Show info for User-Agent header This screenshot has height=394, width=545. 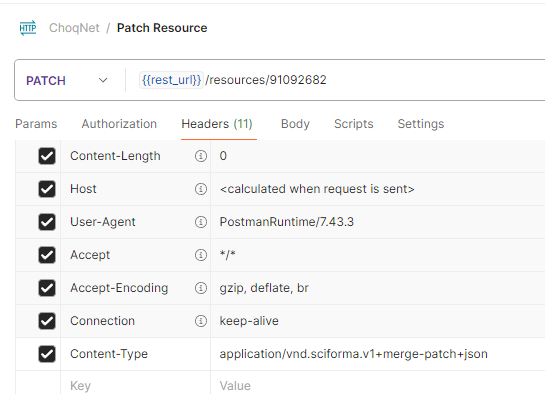201,222
